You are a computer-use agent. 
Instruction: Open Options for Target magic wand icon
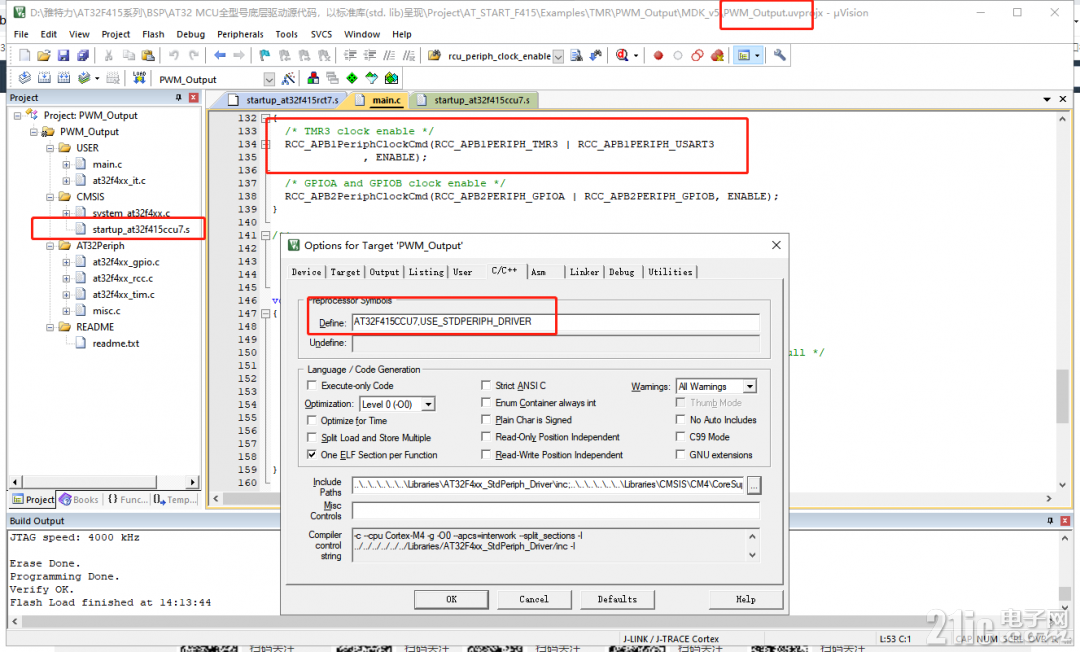pos(289,78)
